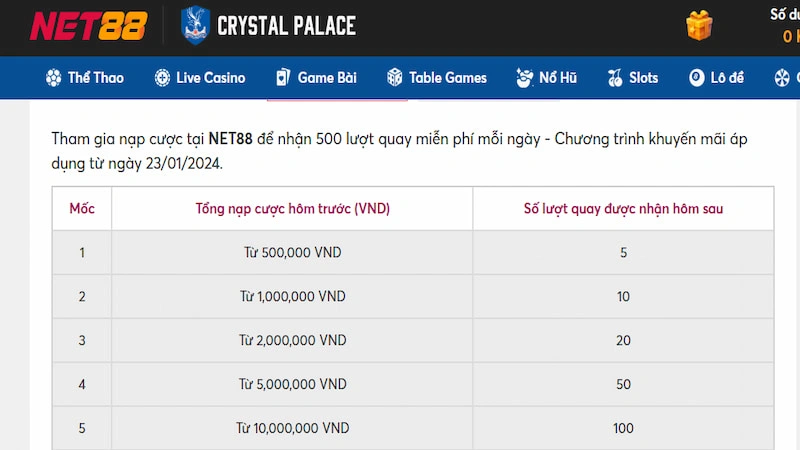The height and width of the screenshot is (450, 800).
Task: Click the Lô đề ball icon
Action: (696, 78)
